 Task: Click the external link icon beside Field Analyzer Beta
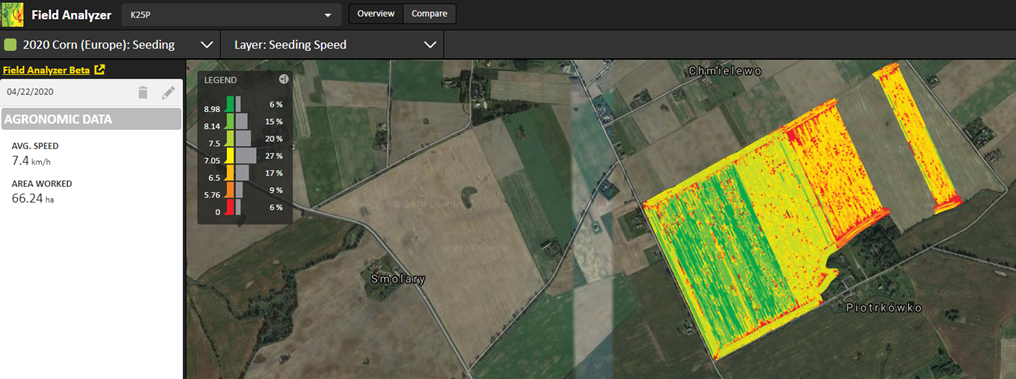click(99, 70)
